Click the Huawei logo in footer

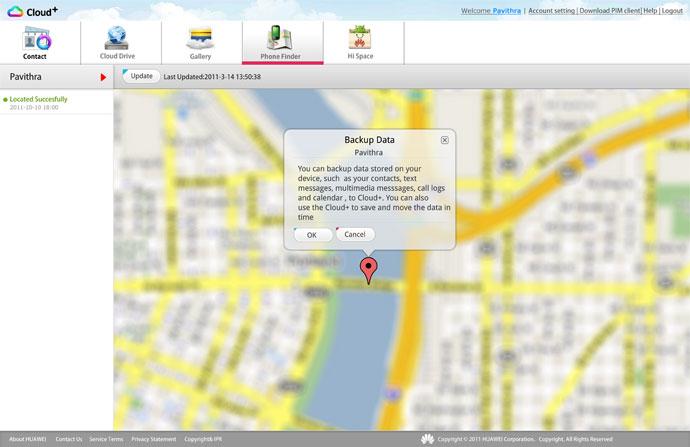tap(427, 439)
